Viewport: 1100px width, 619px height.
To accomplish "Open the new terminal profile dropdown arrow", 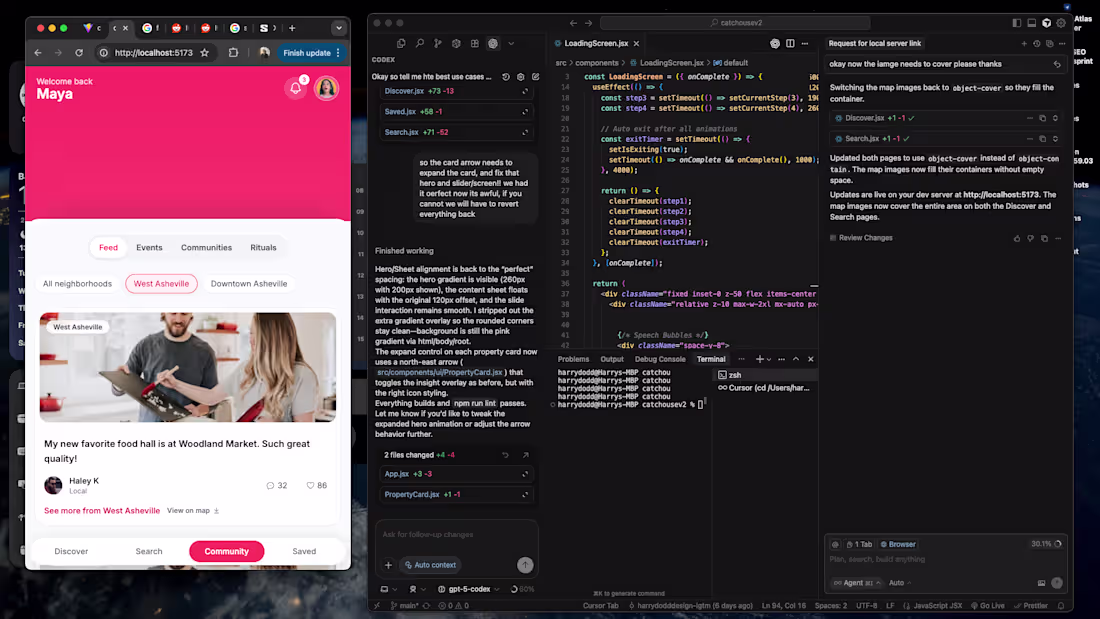I will pyautogui.click(x=769, y=359).
